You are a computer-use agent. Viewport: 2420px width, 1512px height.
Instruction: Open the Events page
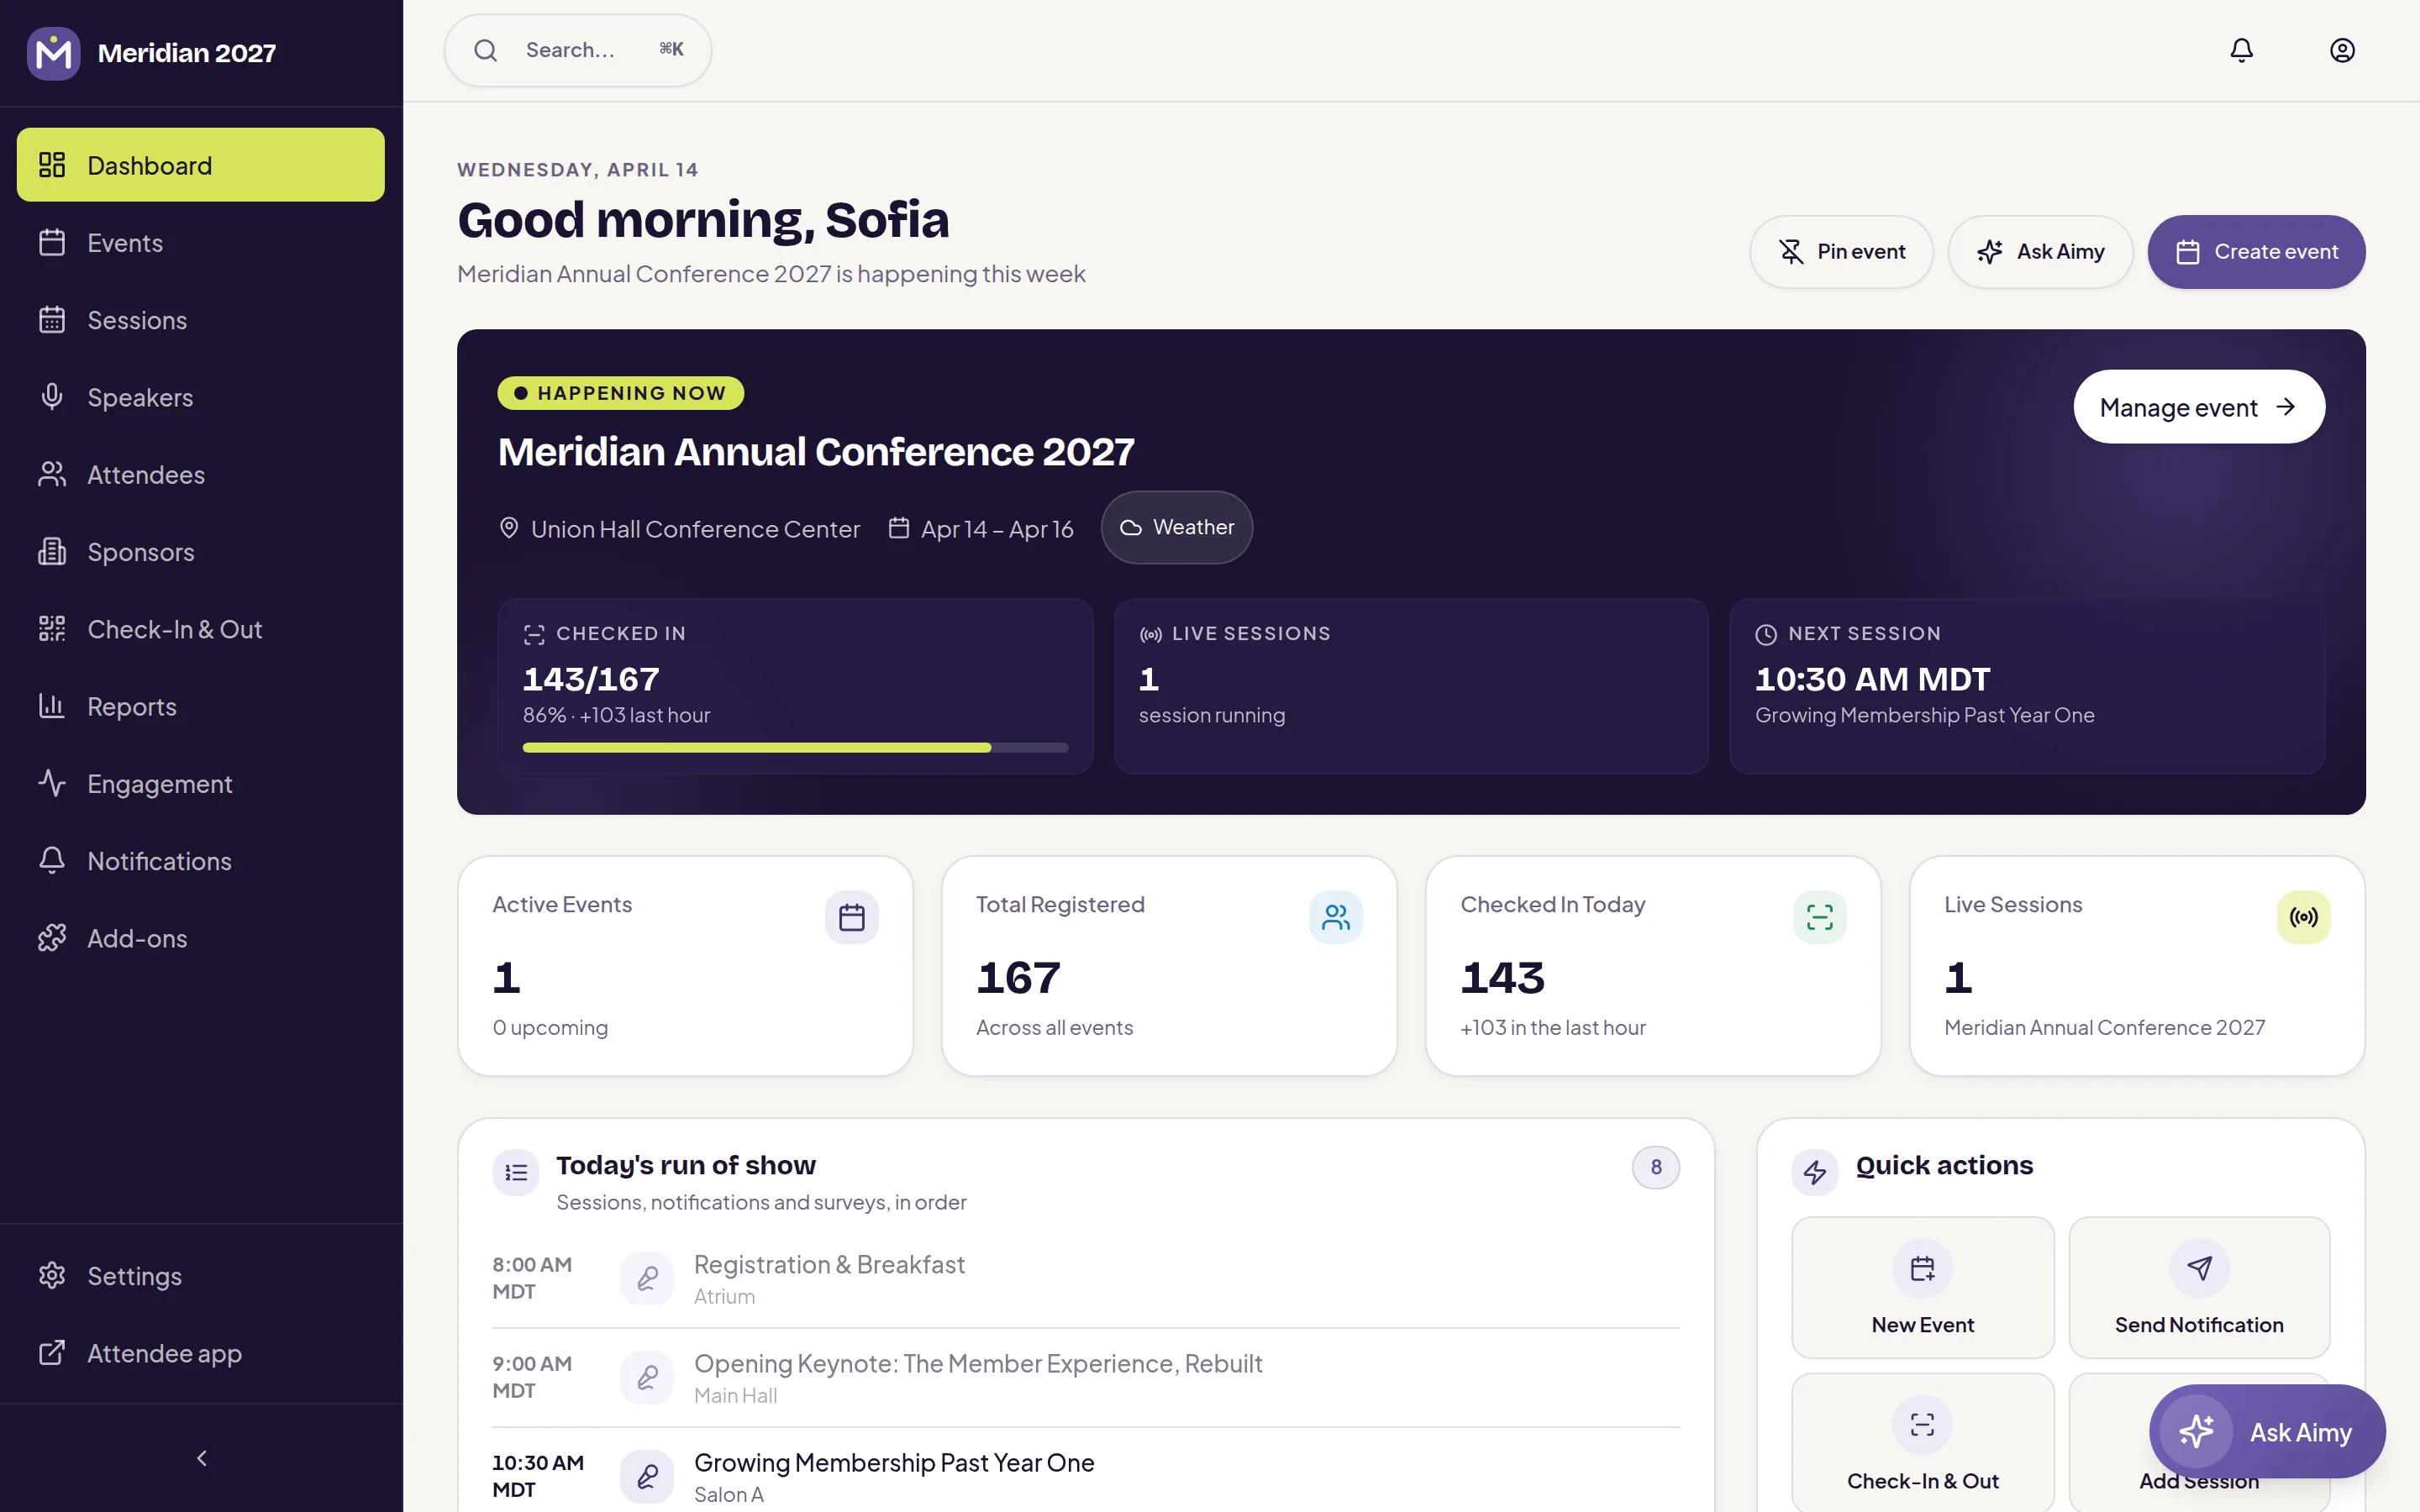click(200, 243)
